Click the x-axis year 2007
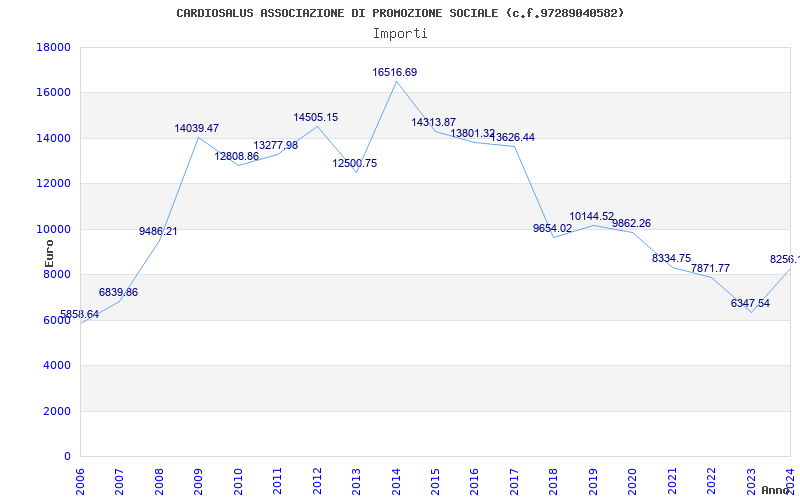 119,480
